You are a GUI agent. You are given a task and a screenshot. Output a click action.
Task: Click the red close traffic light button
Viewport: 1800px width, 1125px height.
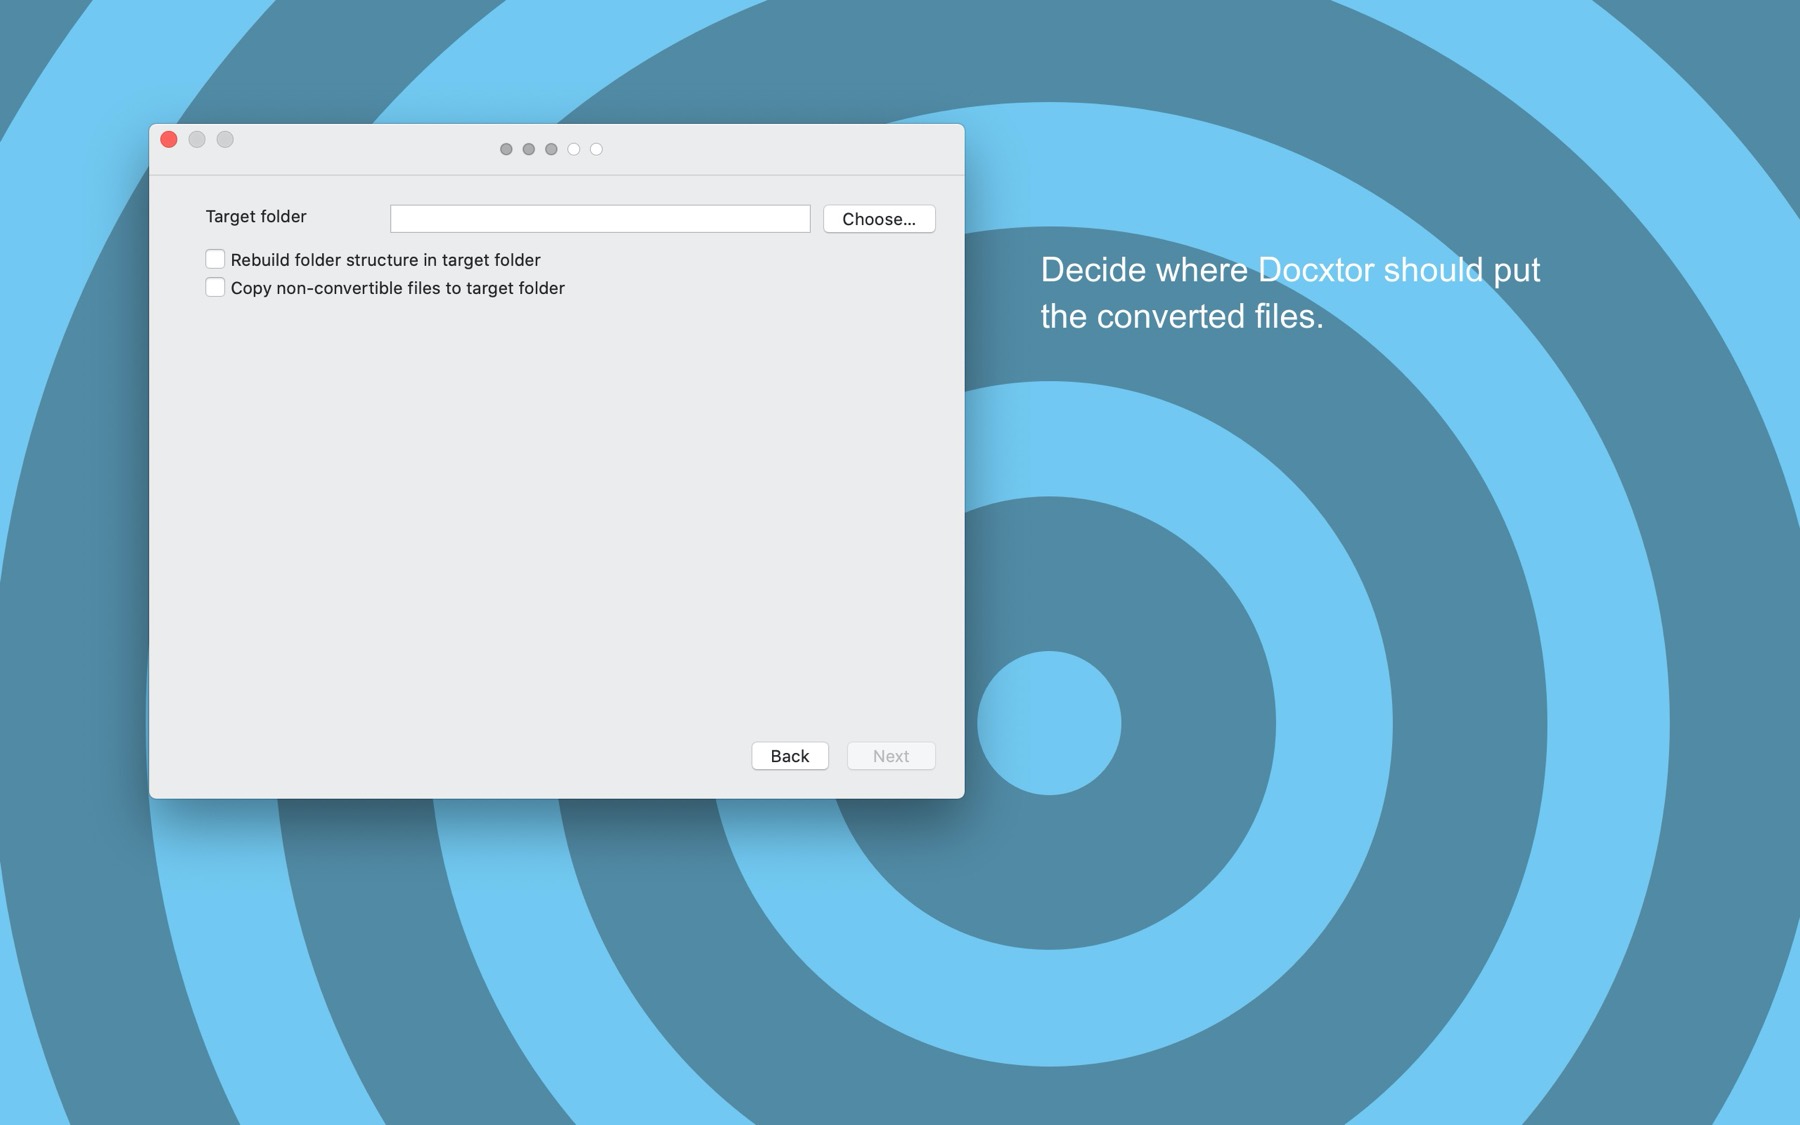(x=168, y=139)
